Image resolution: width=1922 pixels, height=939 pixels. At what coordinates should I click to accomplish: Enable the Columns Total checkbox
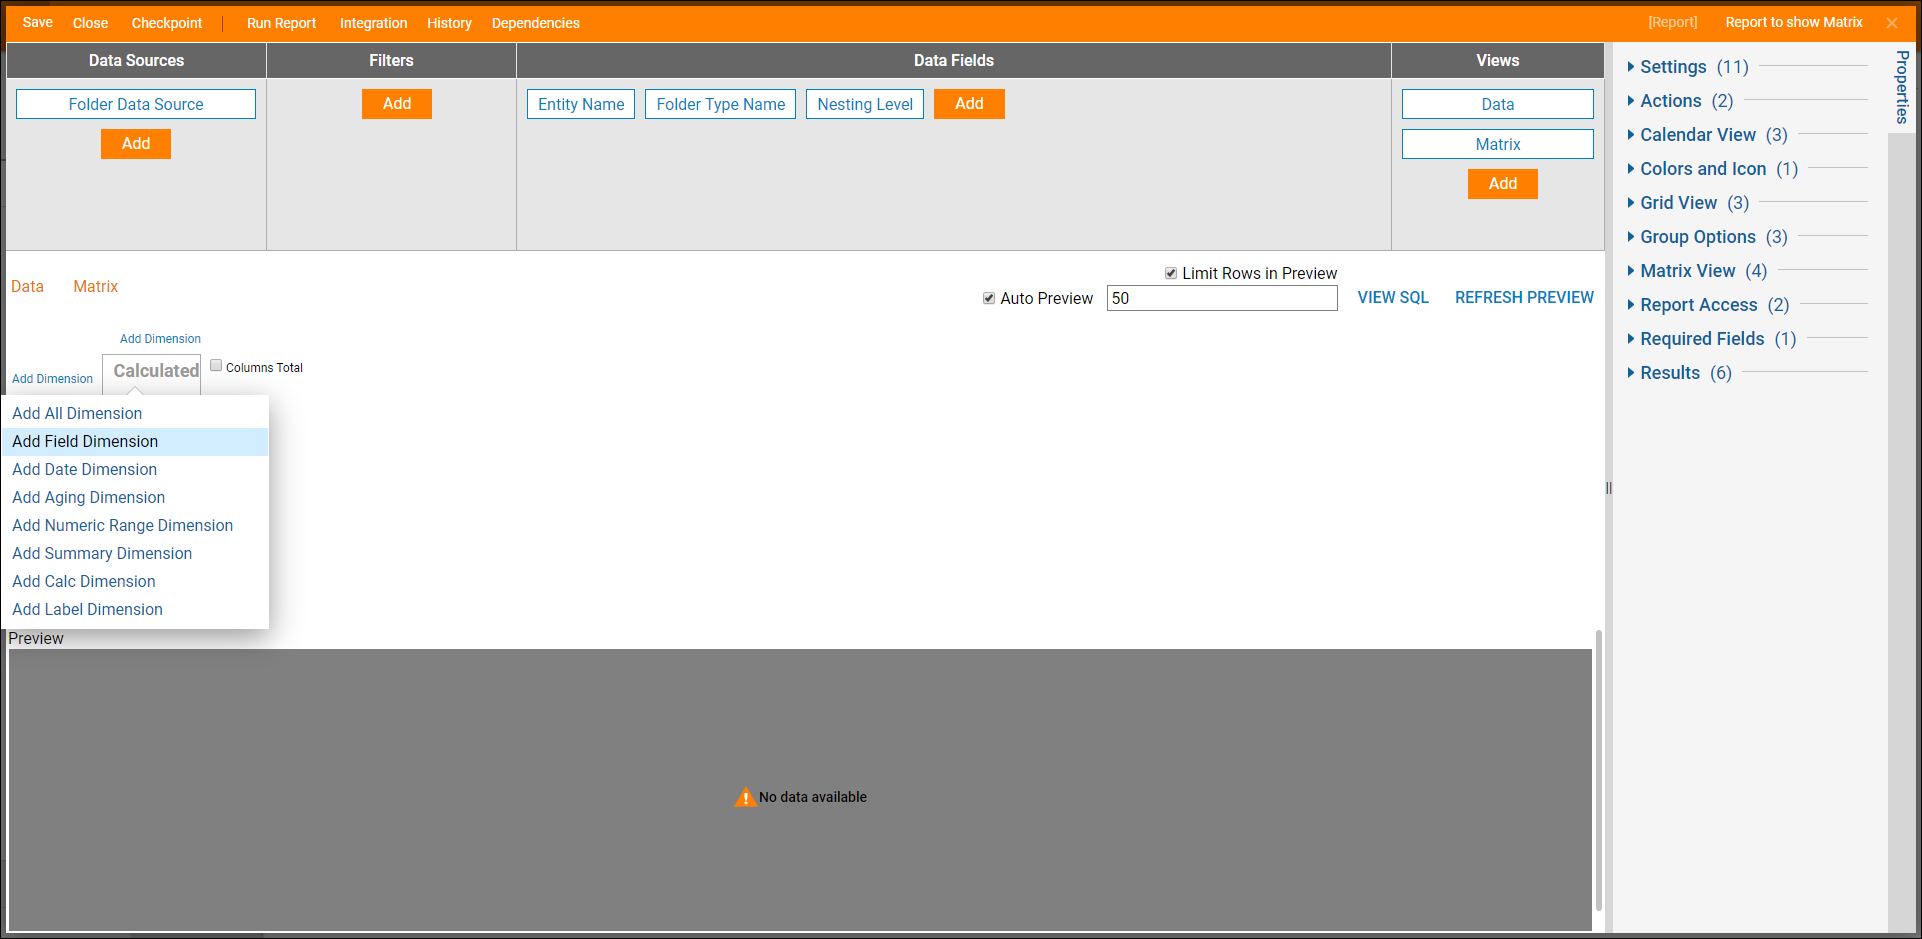[x=216, y=366]
